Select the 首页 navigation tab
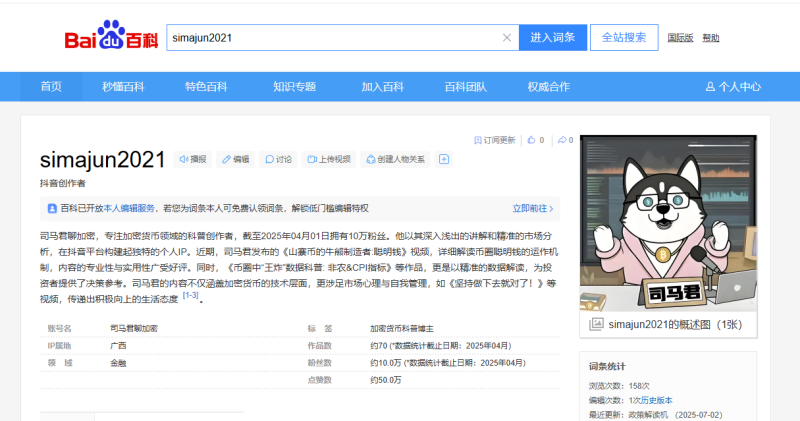The height and width of the screenshot is (421, 800). pos(51,87)
